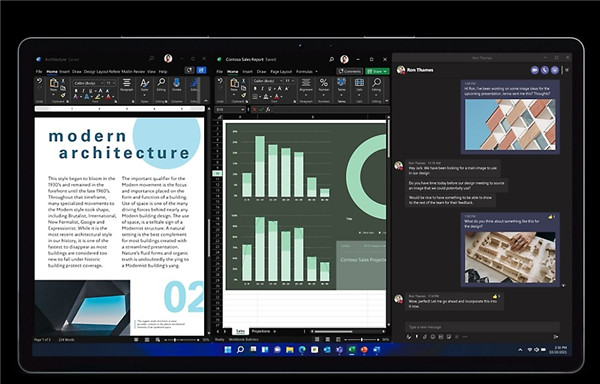Toggle Underline in Excel font group
Image resolution: width=600 pixels, height=384 pixels.
point(269,88)
